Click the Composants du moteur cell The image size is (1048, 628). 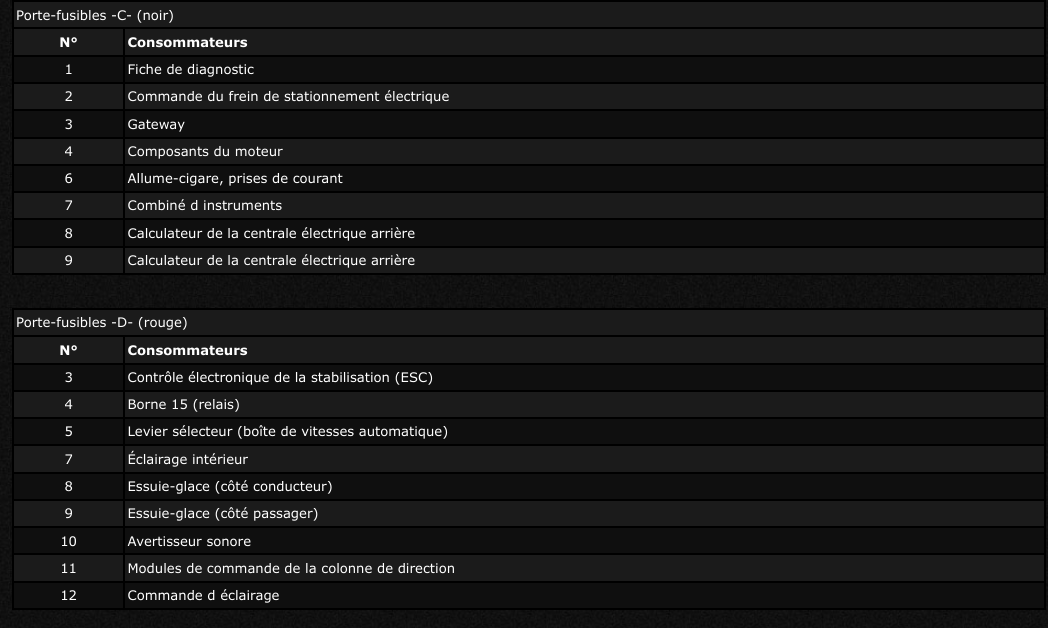click(205, 151)
